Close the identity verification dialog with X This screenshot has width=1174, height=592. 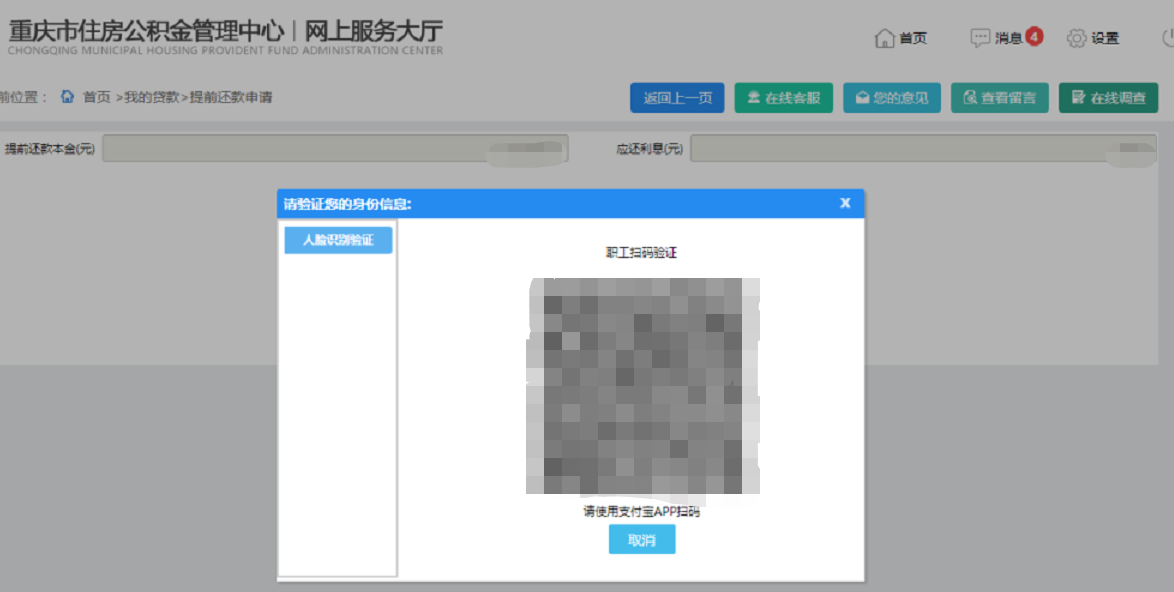(845, 203)
